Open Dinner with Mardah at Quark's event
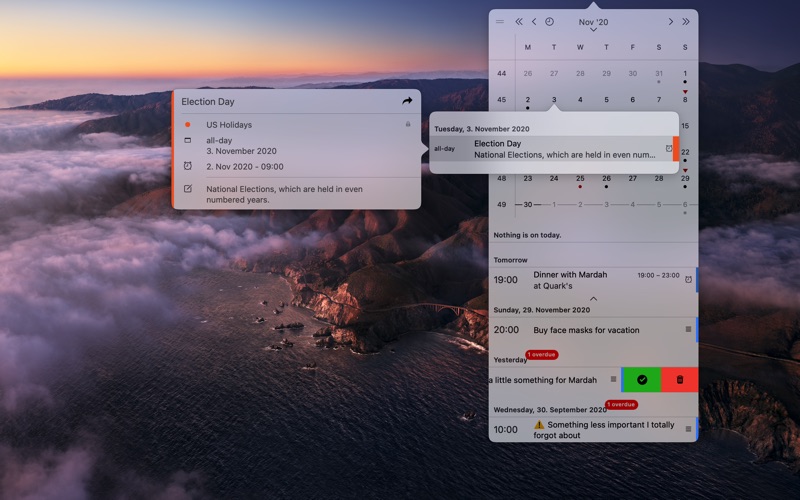800x500 pixels. point(593,280)
